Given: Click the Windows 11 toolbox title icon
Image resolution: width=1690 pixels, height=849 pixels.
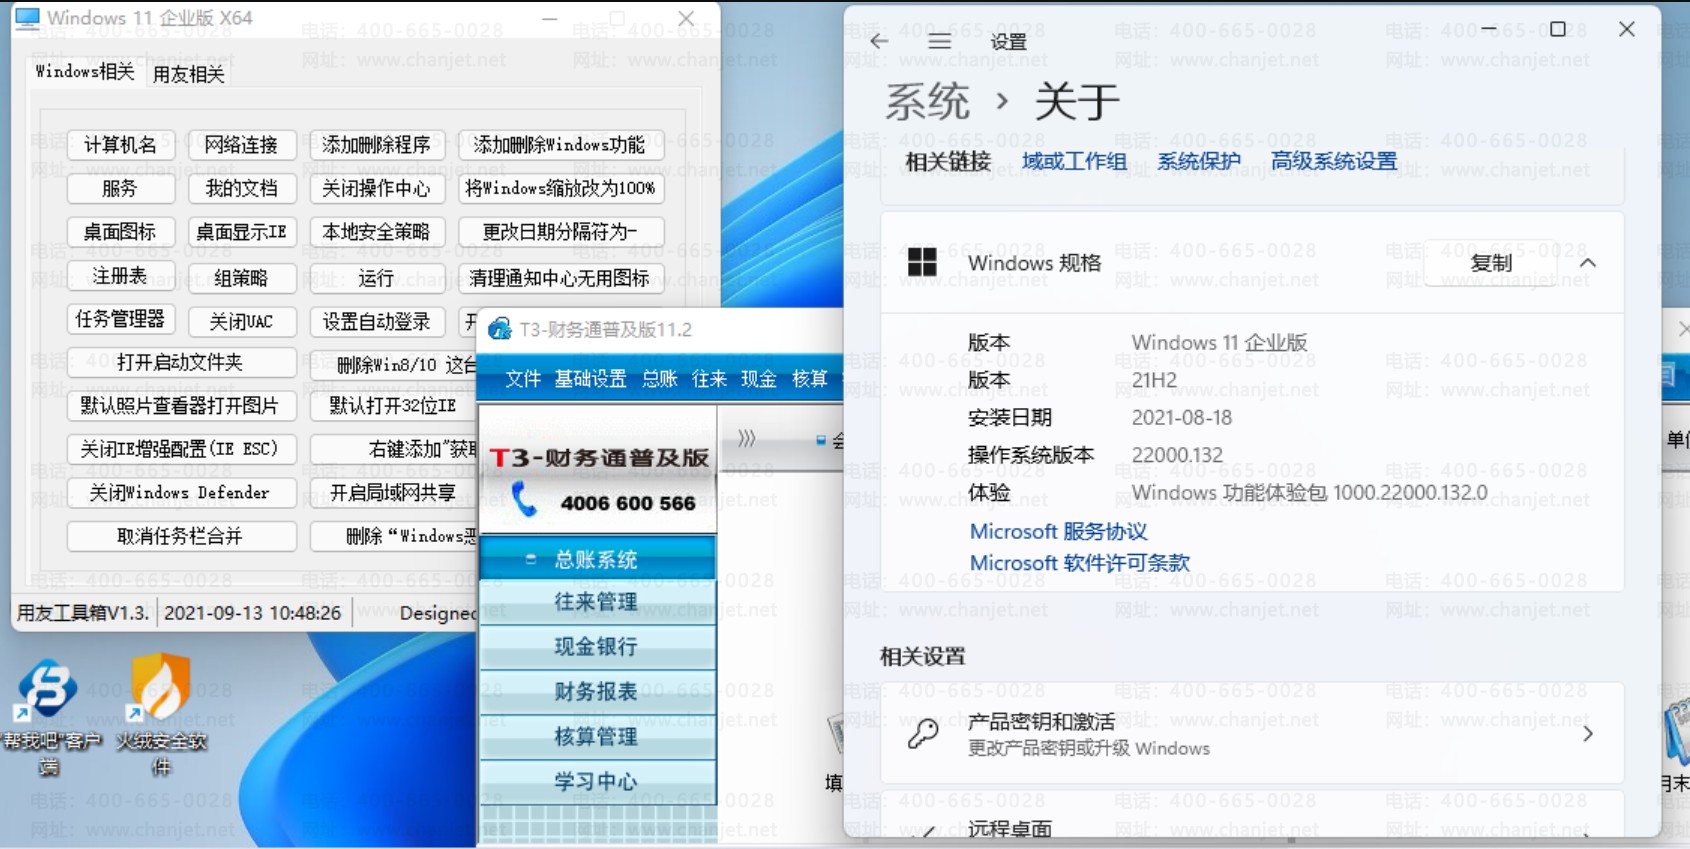Looking at the screenshot, I should click(27, 18).
